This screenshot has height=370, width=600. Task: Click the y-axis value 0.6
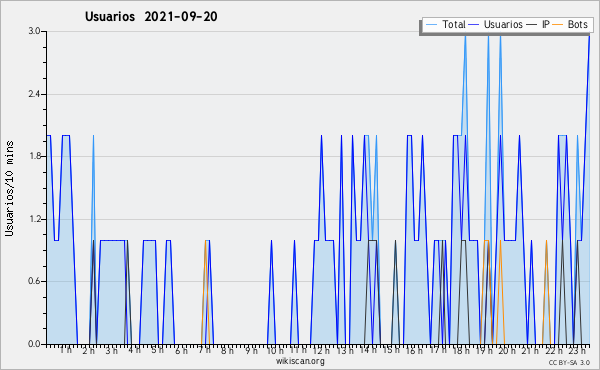pyautogui.click(x=34, y=282)
